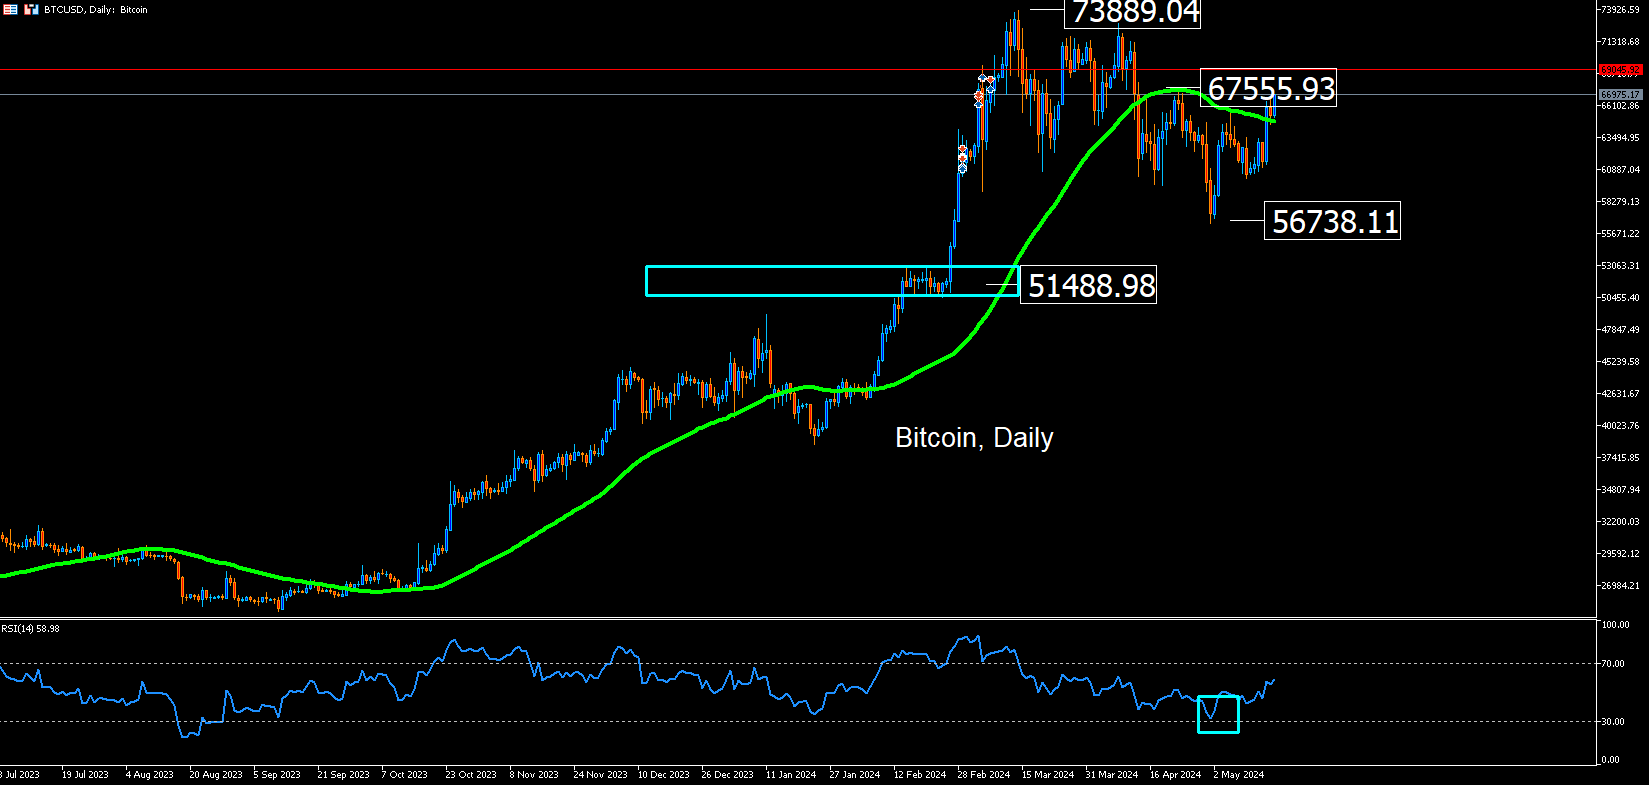Click the 7 Oct 2023 date label
This screenshot has width=1649, height=785.
tap(404, 775)
